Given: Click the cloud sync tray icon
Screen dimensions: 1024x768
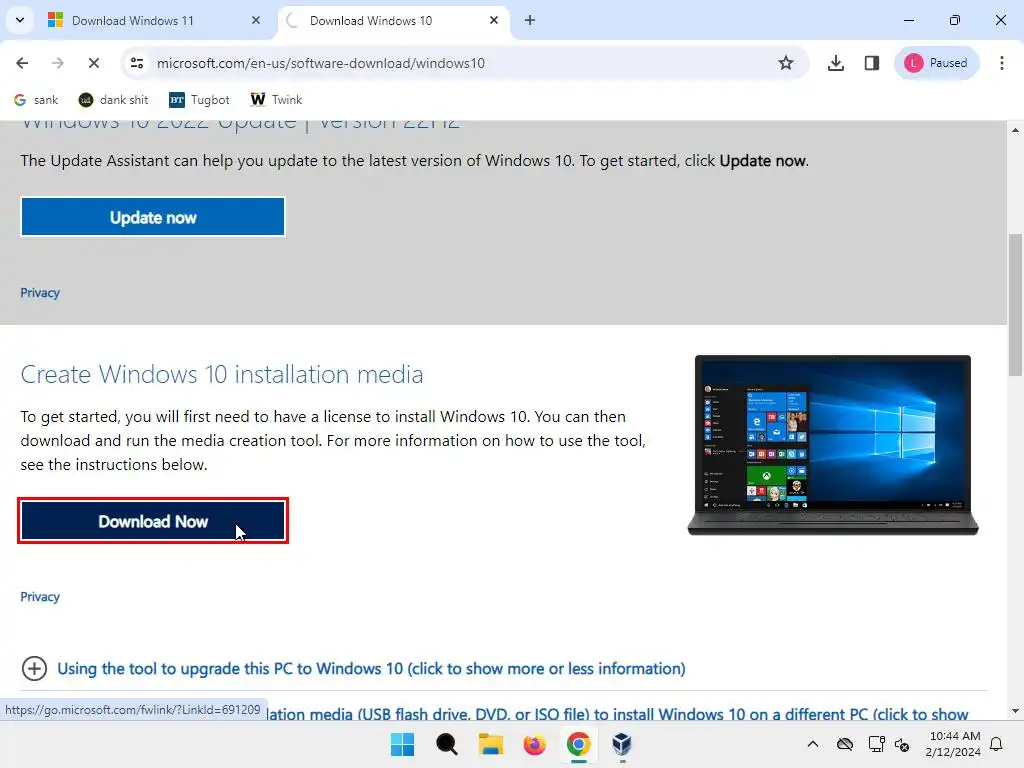Looking at the screenshot, I should (845, 744).
